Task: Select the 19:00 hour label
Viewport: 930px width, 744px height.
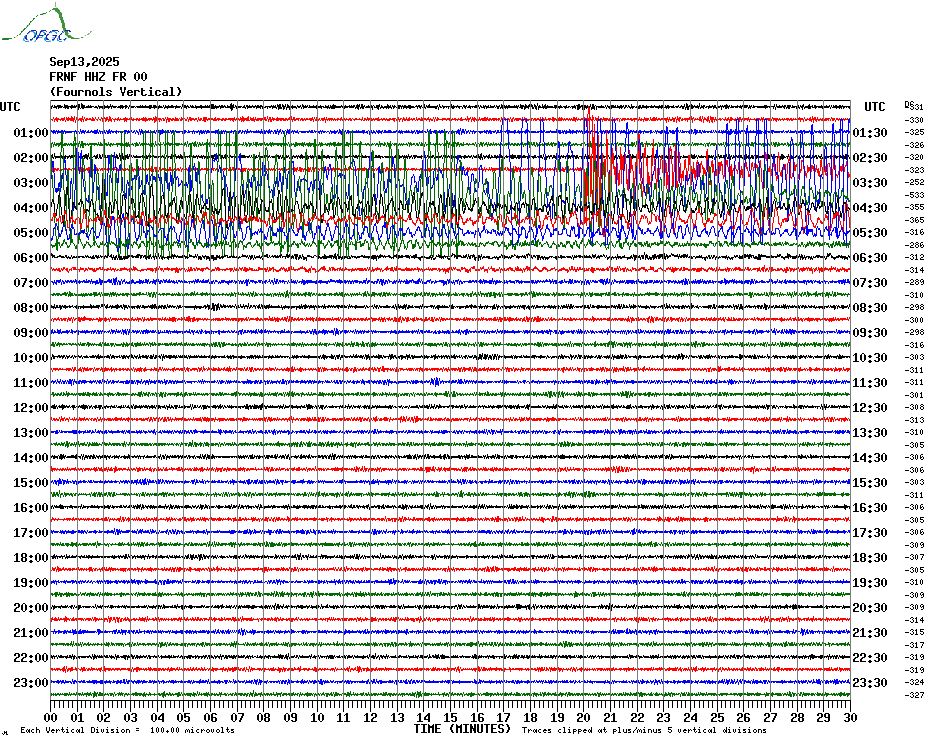Action: [x=31, y=583]
